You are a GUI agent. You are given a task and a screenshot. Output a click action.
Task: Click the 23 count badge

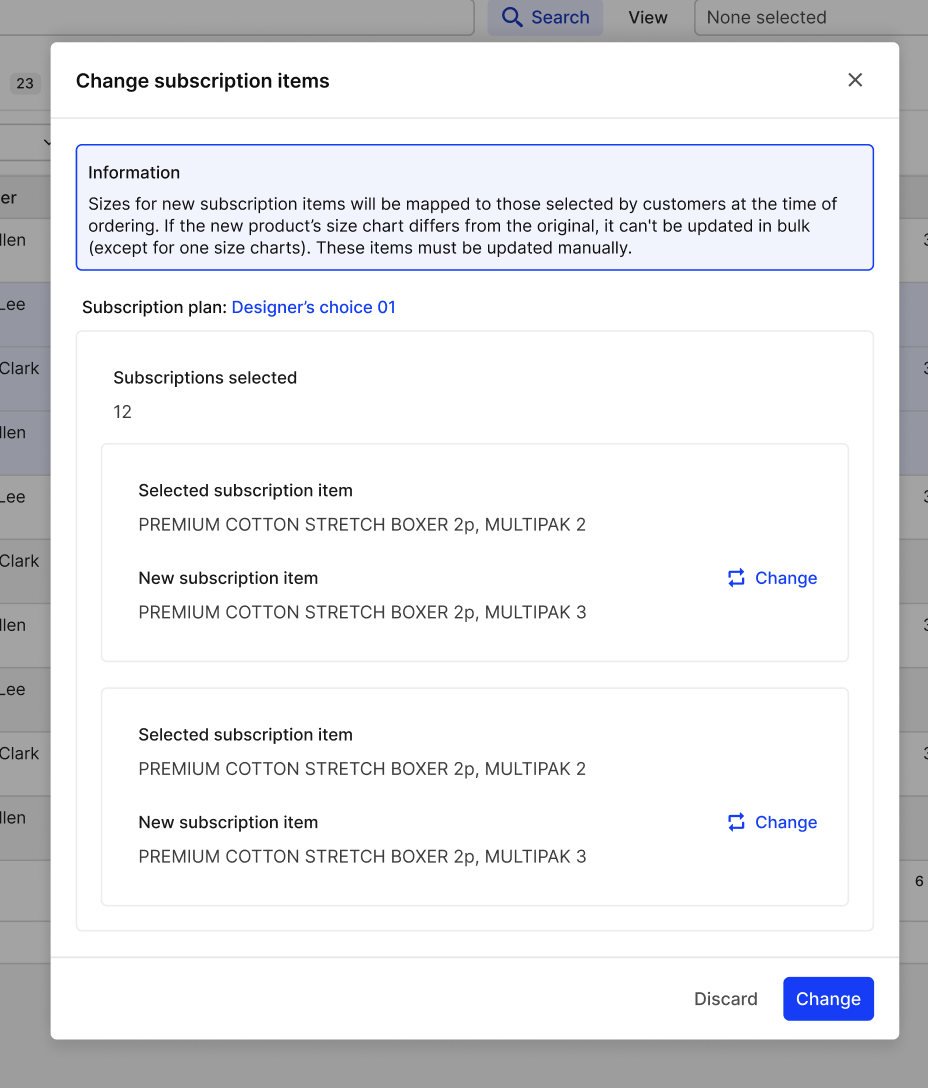25,84
